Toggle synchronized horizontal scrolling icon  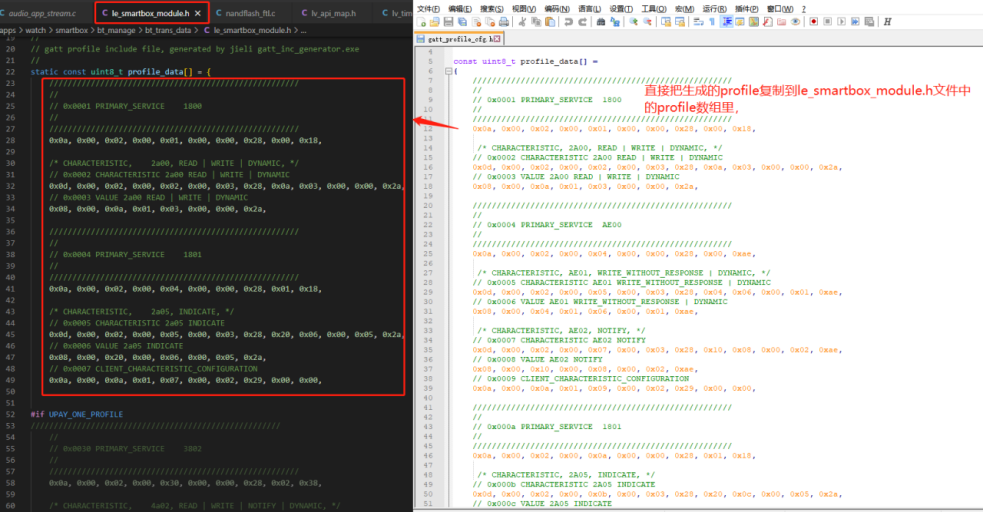pyautogui.click(x=680, y=22)
